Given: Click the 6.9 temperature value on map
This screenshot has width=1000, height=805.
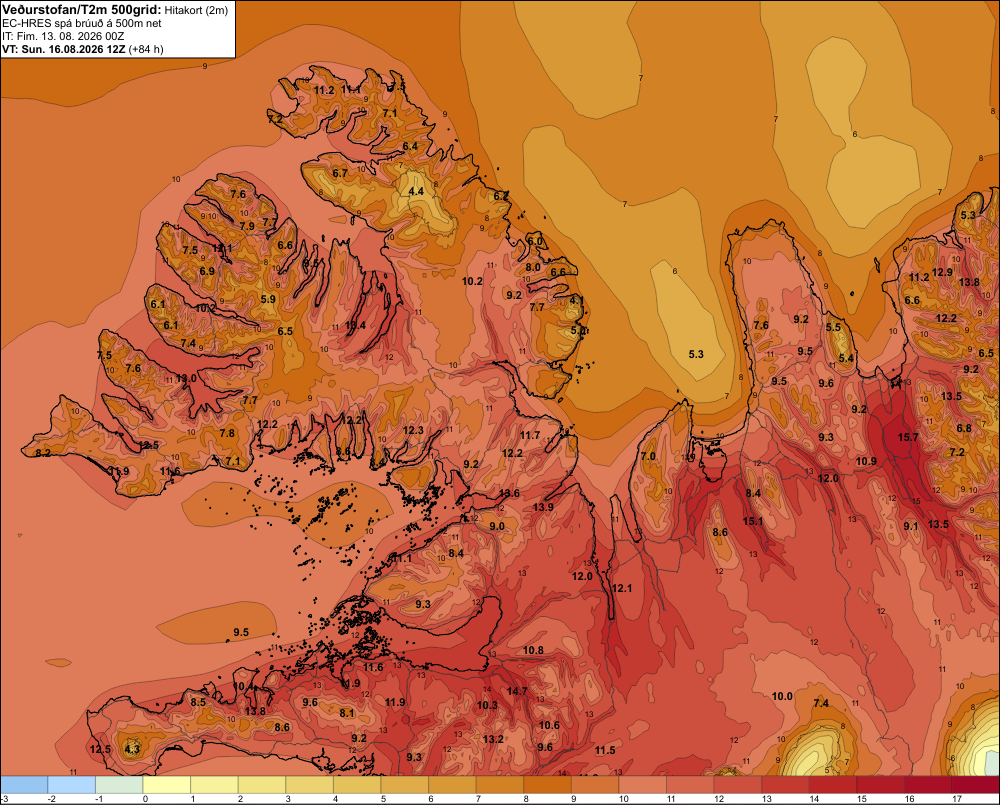Looking at the screenshot, I should tap(207, 271).
